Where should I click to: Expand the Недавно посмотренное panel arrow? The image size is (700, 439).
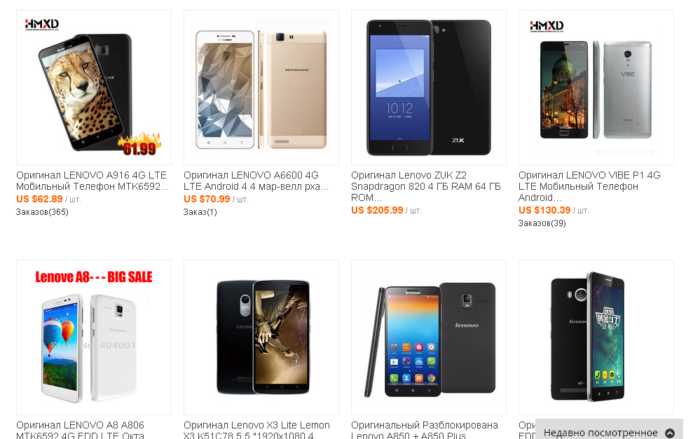click(670, 433)
